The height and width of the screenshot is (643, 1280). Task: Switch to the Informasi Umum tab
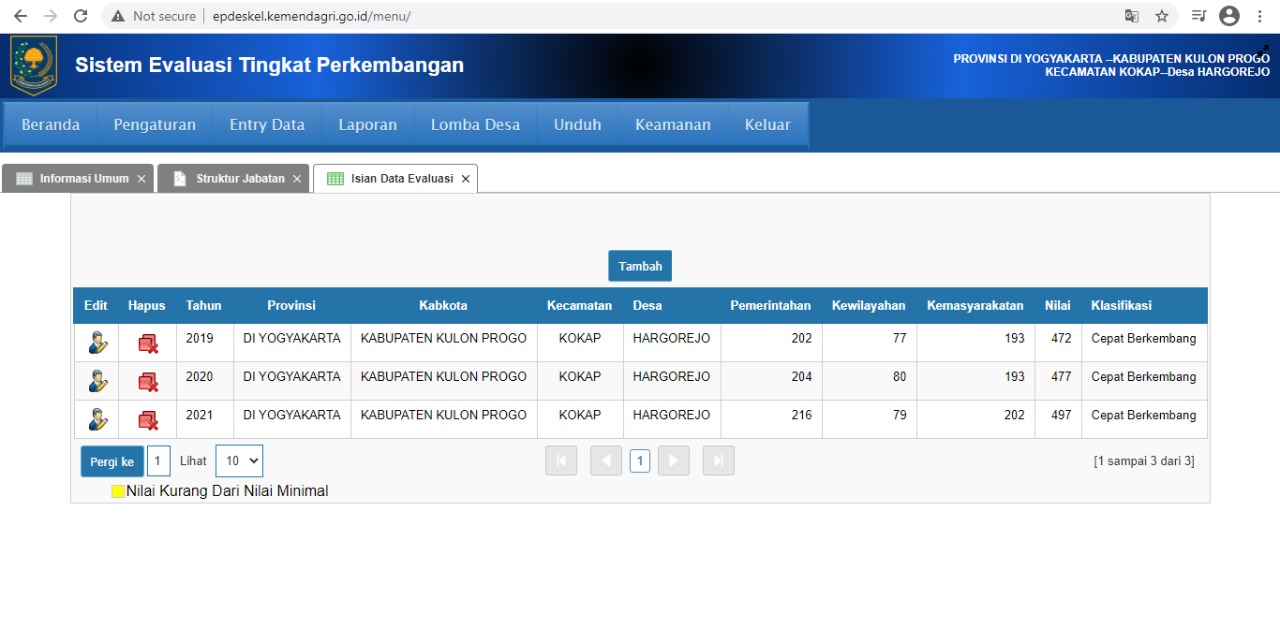tap(75, 179)
